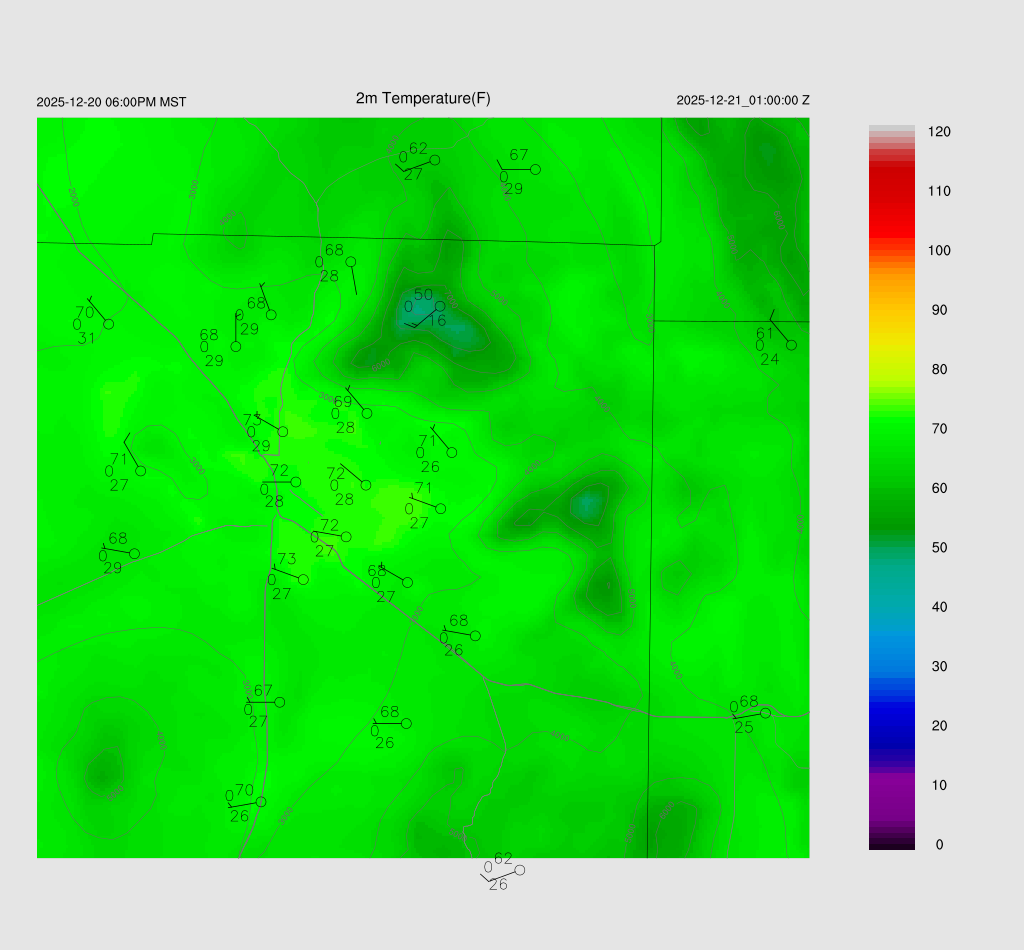Image resolution: width=1024 pixels, height=950 pixels.
Task: Click the station reading 73 over 29
Action: 282,431
